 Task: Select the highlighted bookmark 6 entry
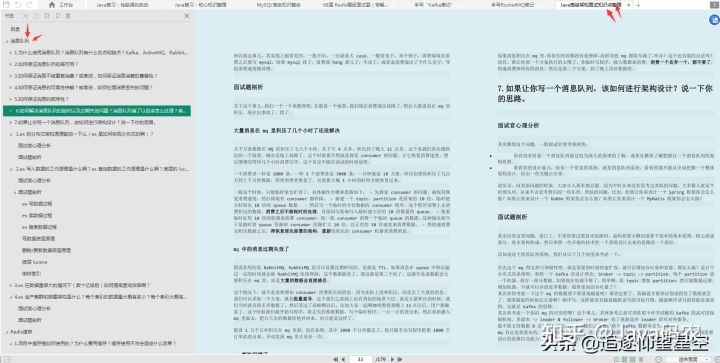click(x=97, y=111)
